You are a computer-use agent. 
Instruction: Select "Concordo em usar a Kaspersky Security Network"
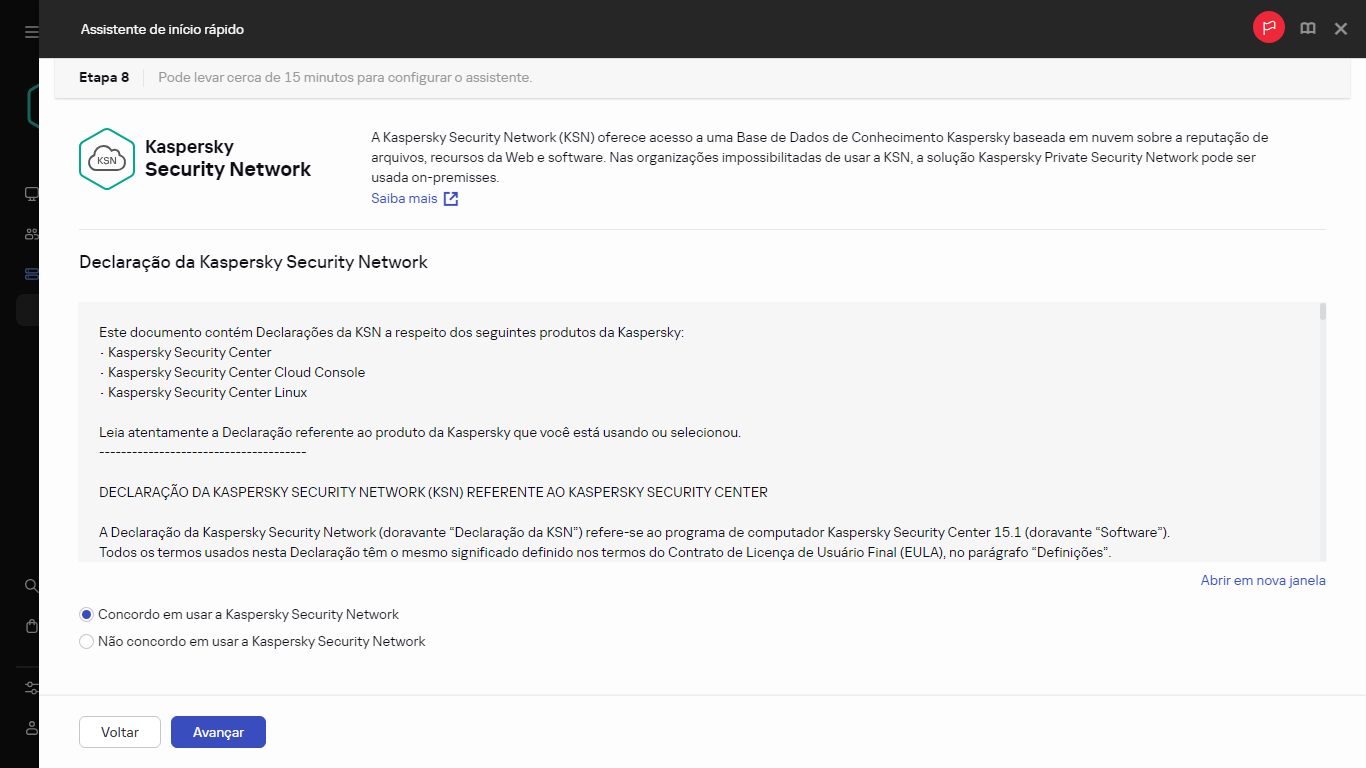[x=86, y=614]
